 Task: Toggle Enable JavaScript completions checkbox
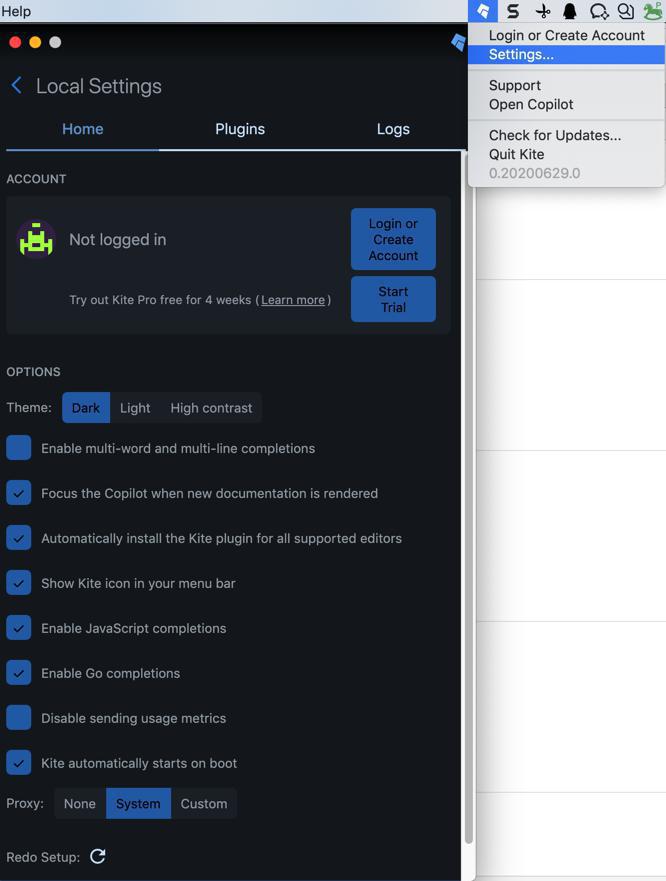tap(19, 628)
